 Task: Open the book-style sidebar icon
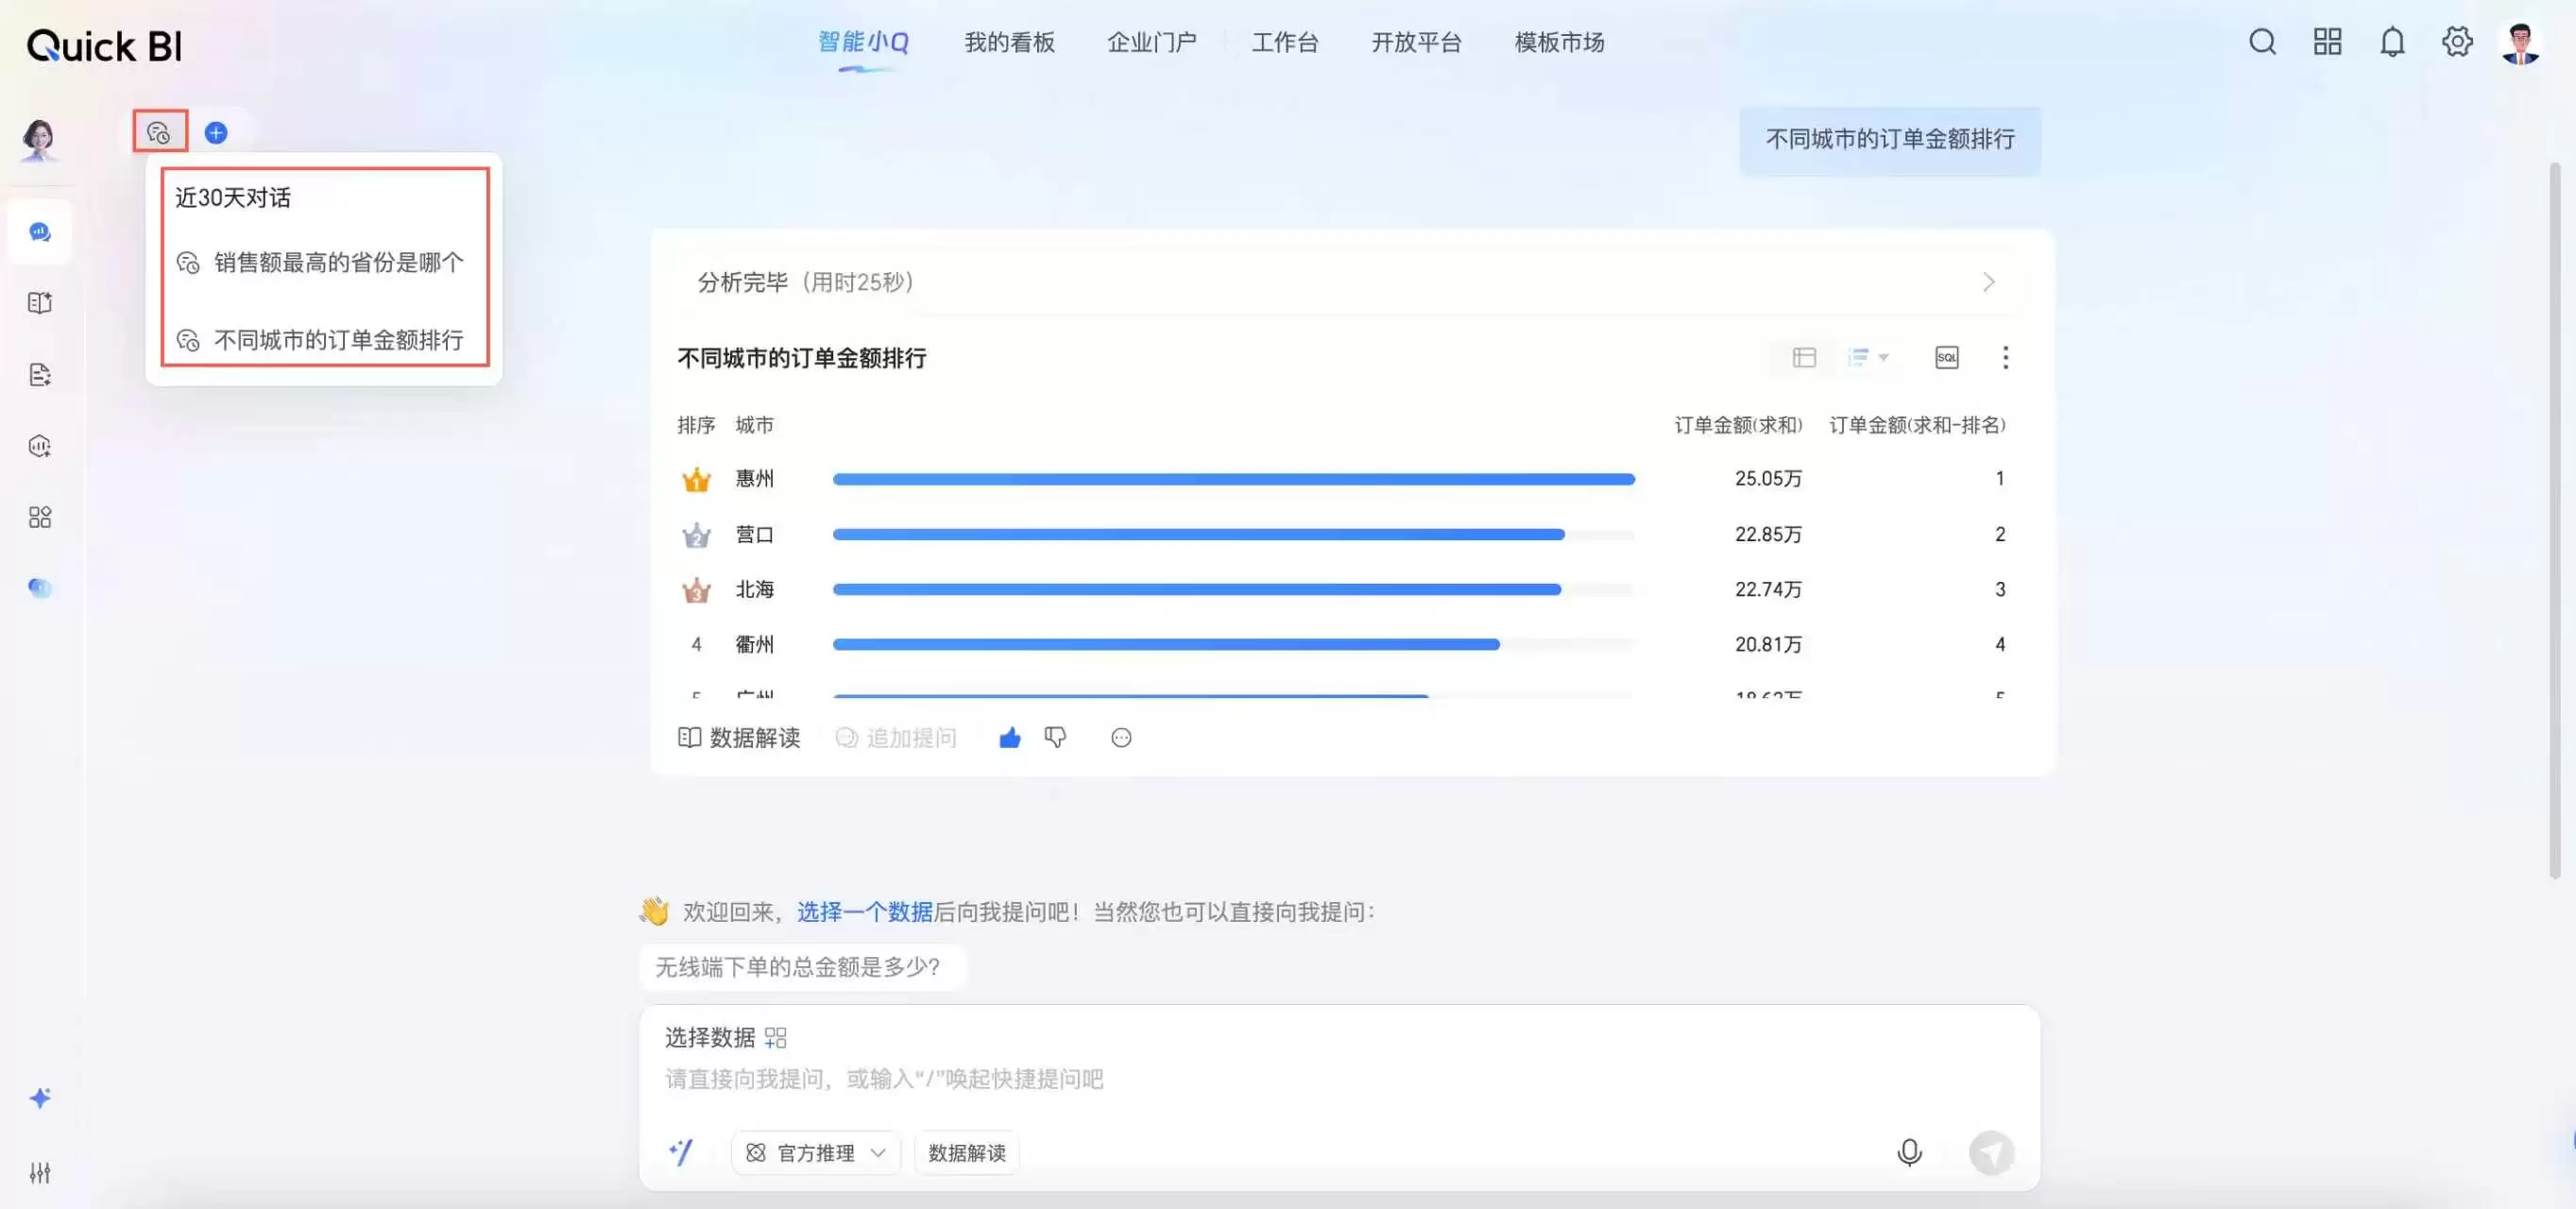point(40,303)
